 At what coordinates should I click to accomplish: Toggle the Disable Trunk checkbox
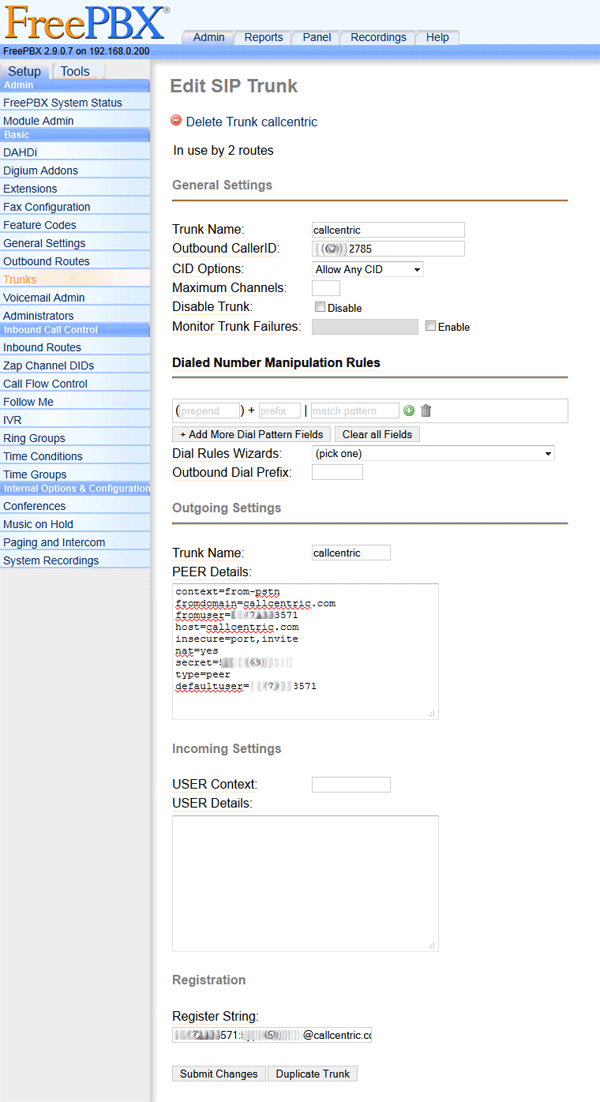[320, 307]
